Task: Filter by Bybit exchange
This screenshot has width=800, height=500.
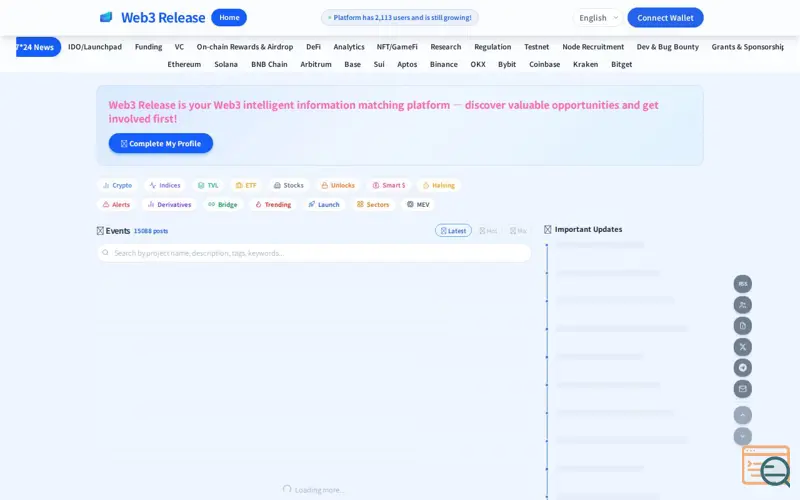Action: pos(507,64)
